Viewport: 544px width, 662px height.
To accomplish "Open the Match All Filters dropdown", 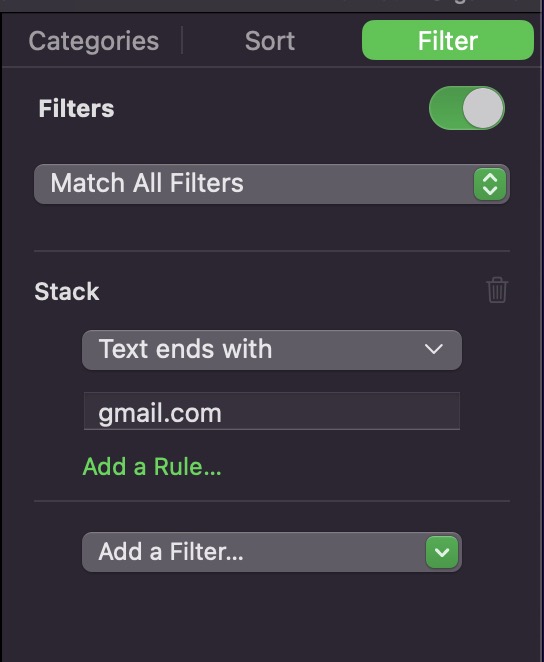I will pyautogui.click(x=272, y=184).
